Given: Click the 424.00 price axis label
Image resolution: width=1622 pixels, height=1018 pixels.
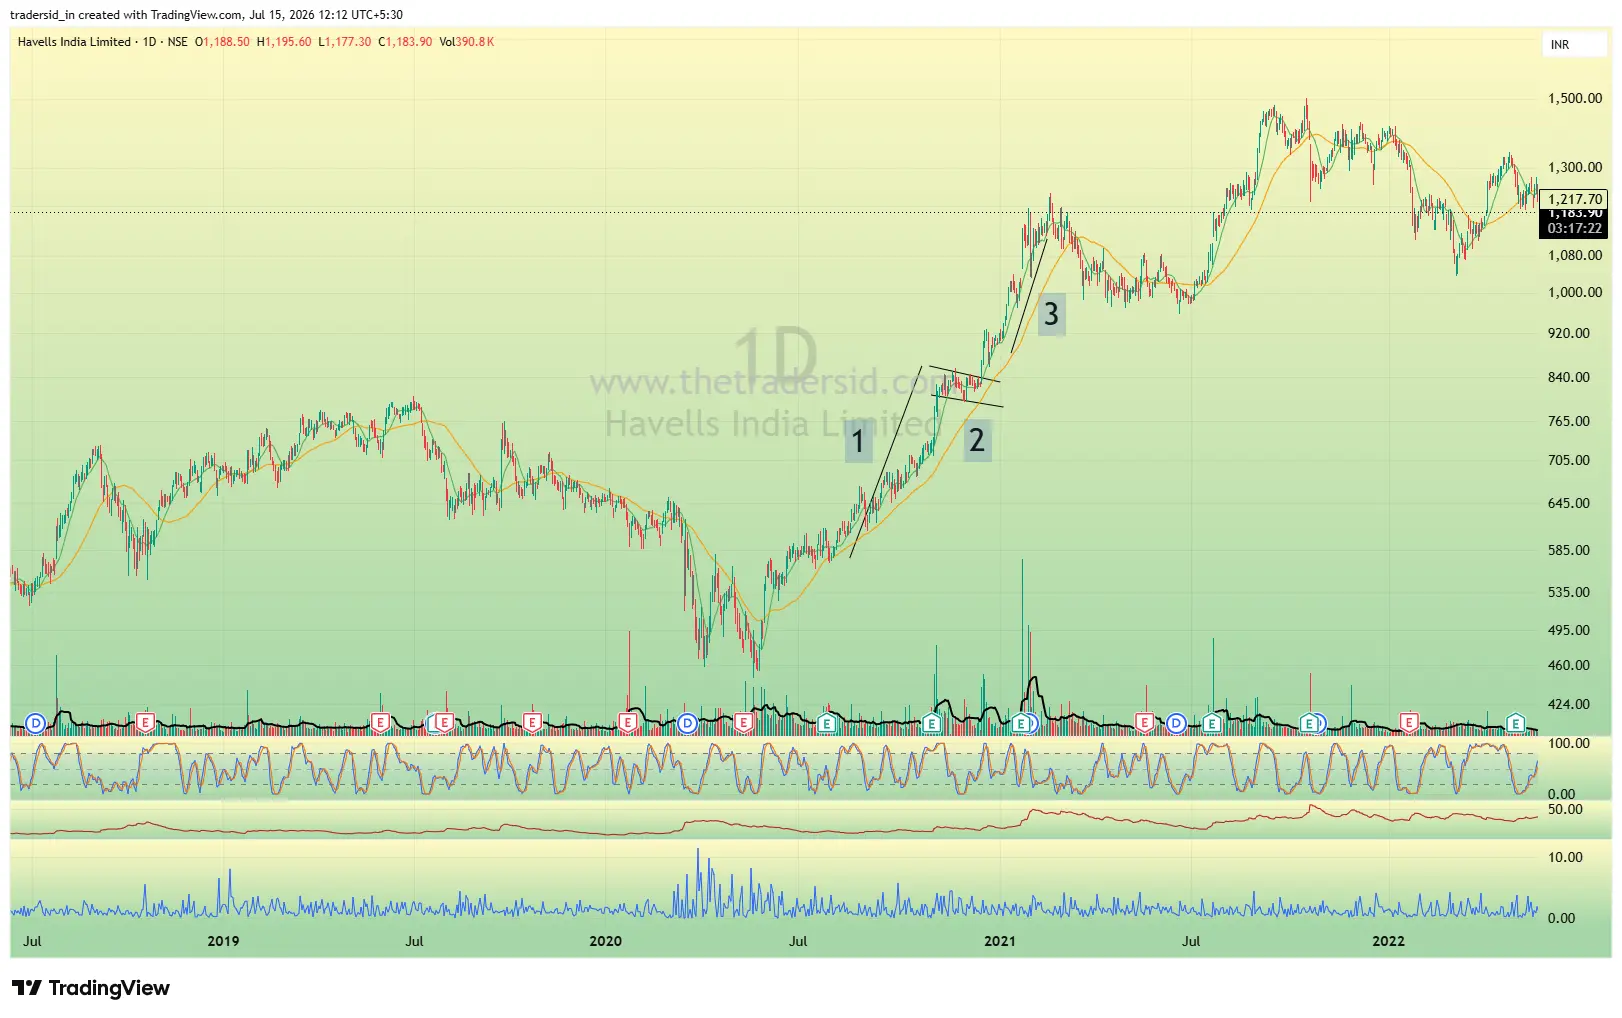Looking at the screenshot, I should click(1569, 704).
